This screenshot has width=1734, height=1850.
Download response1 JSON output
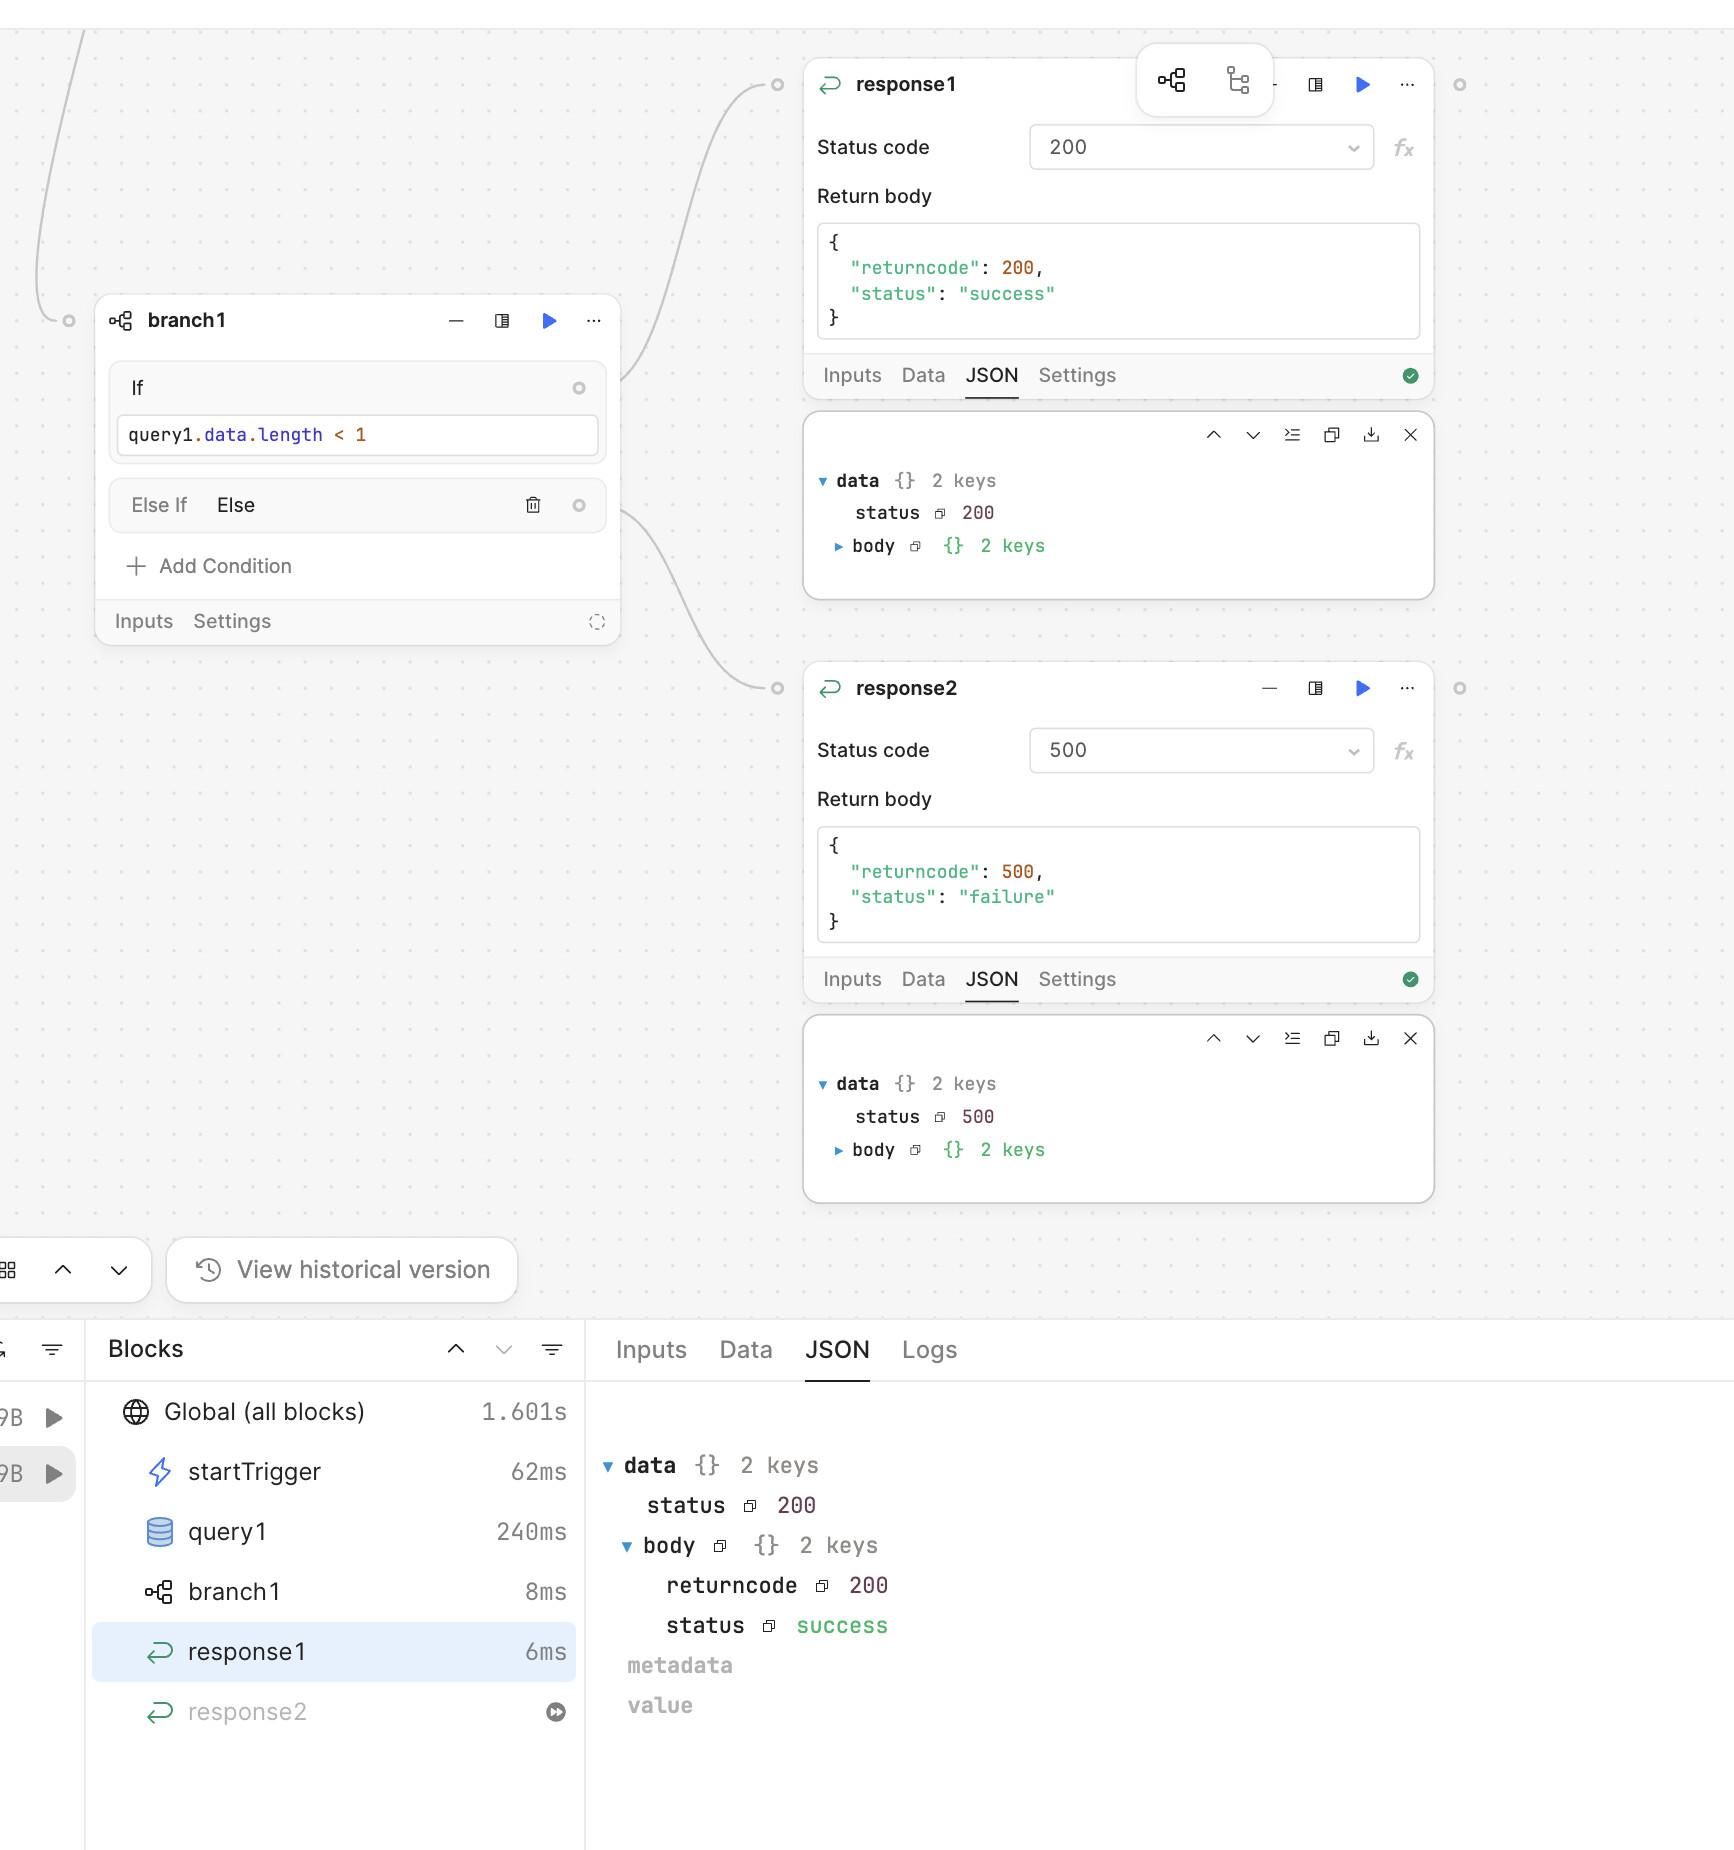(x=1371, y=435)
